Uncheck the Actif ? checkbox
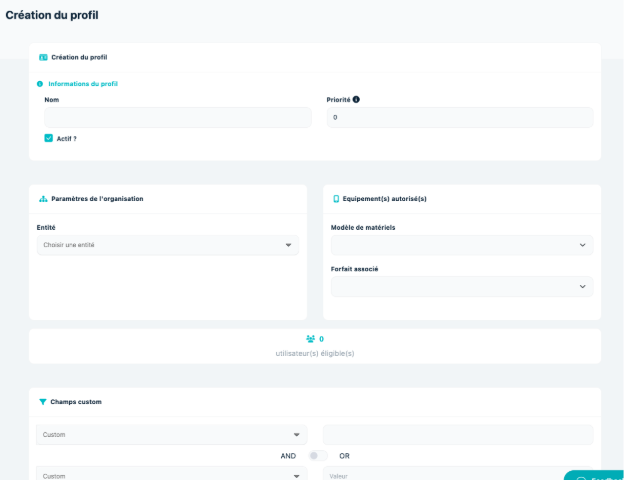This screenshot has width=624, height=480. tap(49, 138)
